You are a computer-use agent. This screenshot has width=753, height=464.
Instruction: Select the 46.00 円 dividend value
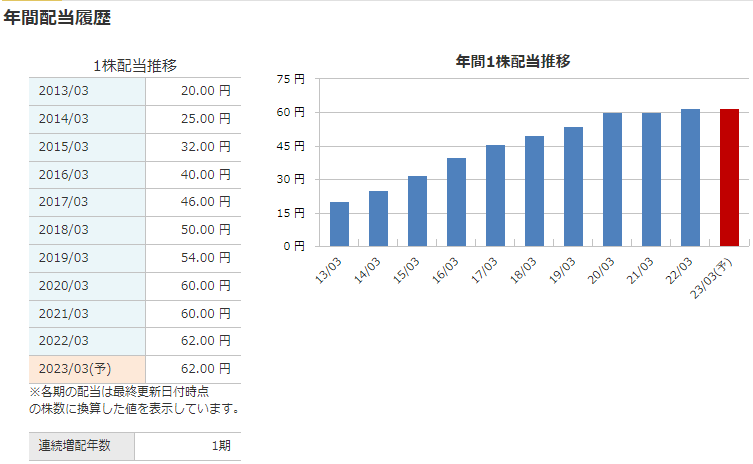pos(206,202)
